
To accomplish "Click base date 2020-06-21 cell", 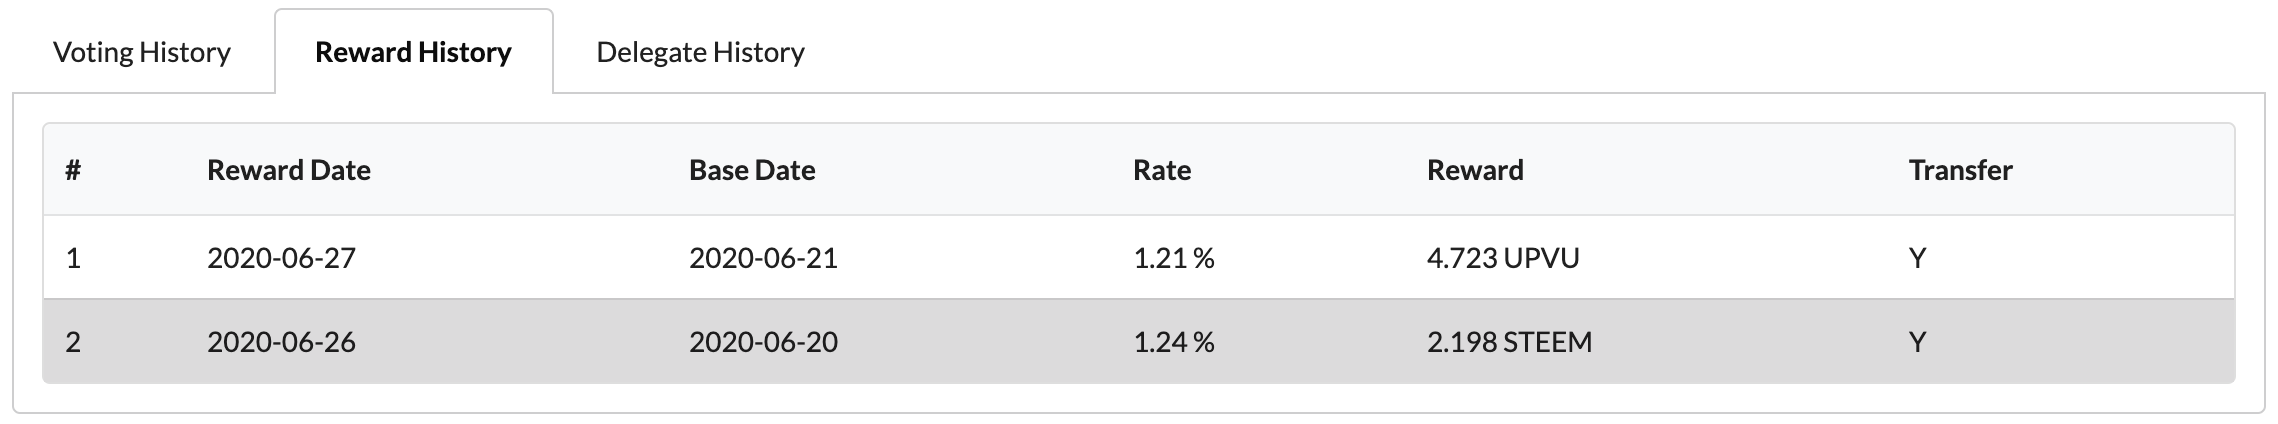I will point(763,258).
